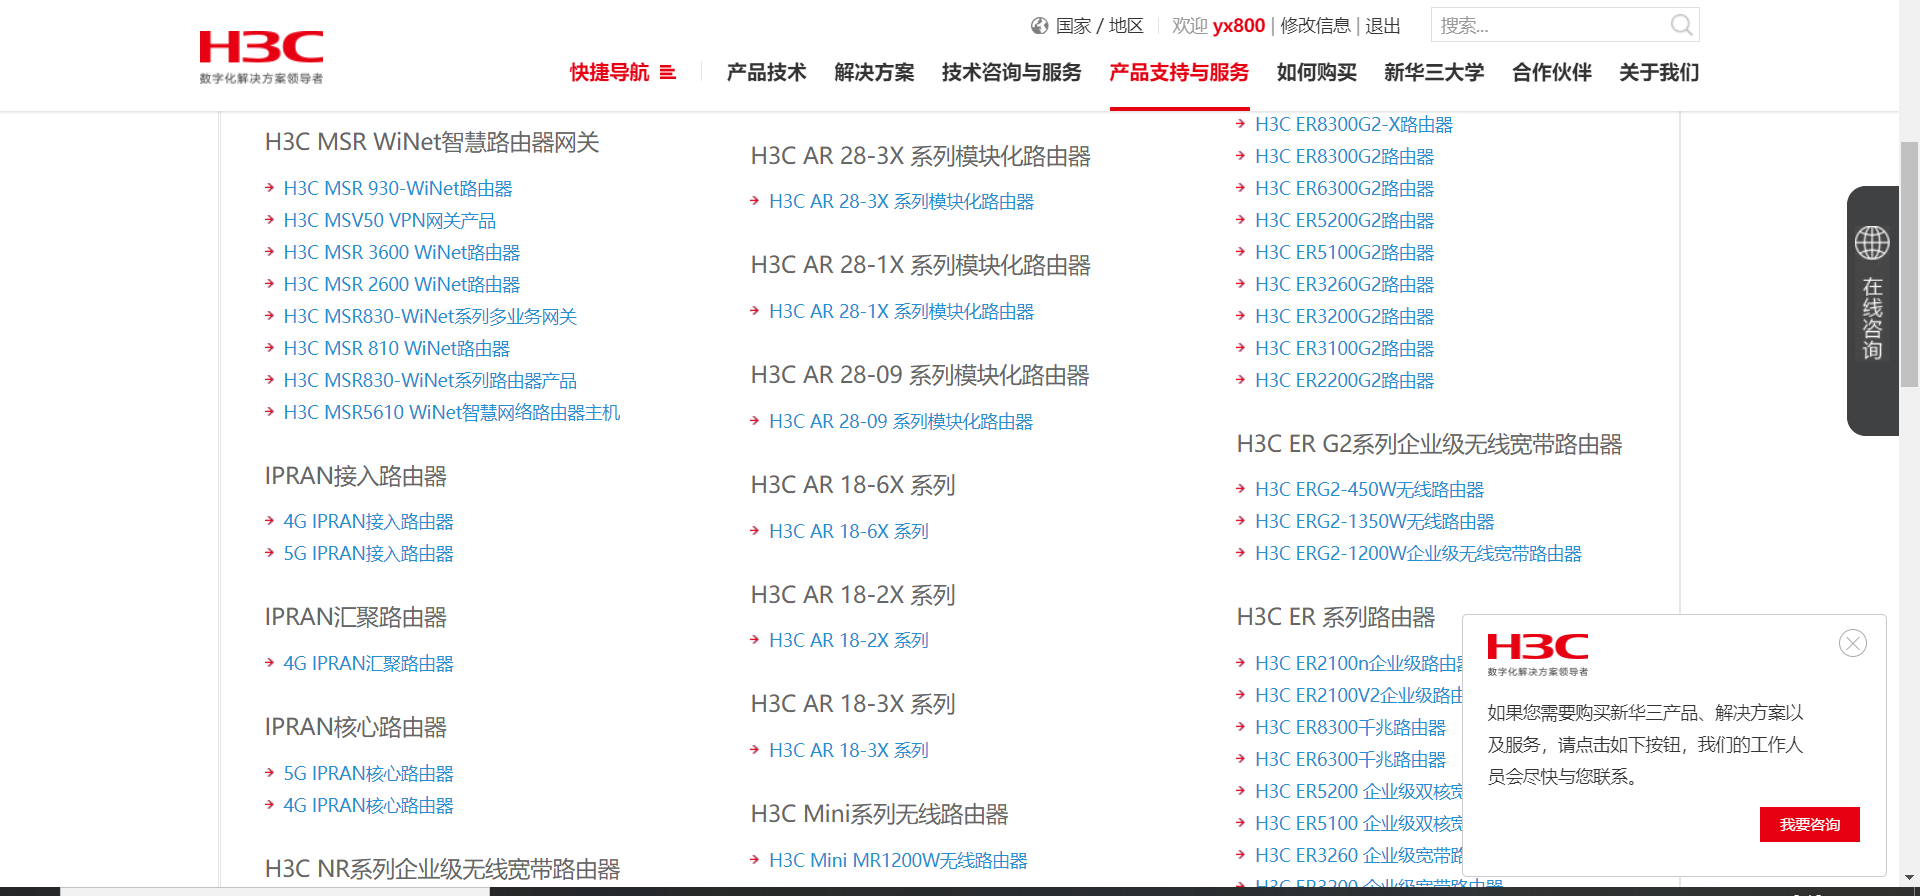1920x896 pixels.
Task: Open H3C MSR 930-WiNet路由器 link
Action: (x=398, y=188)
